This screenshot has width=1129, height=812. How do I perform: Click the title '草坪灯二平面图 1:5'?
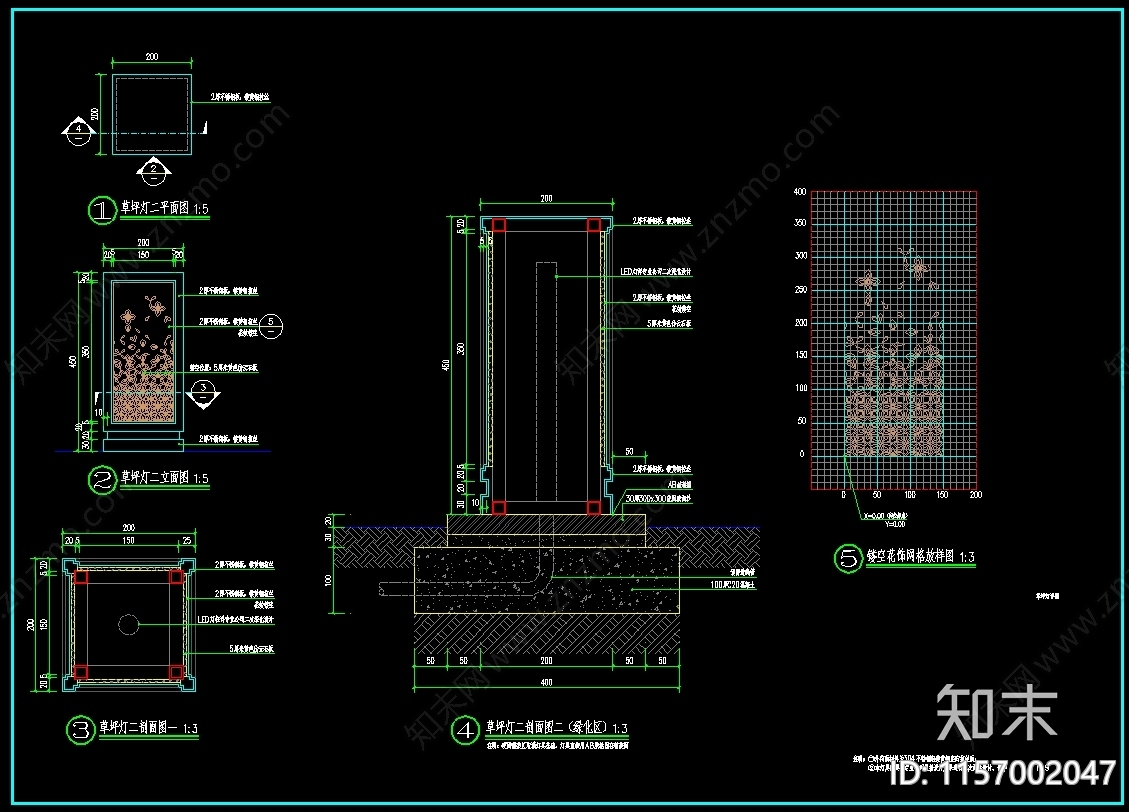coord(164,209)
